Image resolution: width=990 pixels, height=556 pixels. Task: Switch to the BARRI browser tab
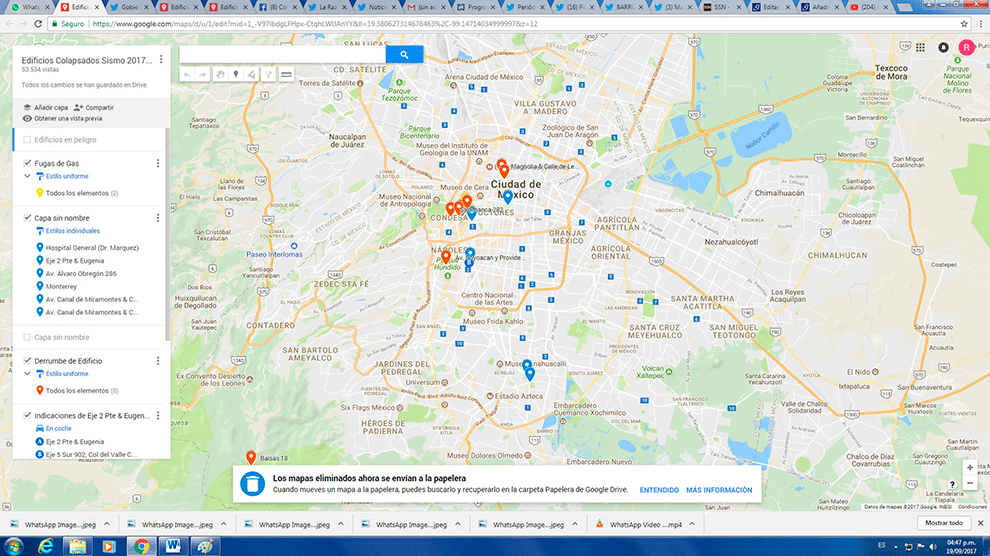pos(624,8)
